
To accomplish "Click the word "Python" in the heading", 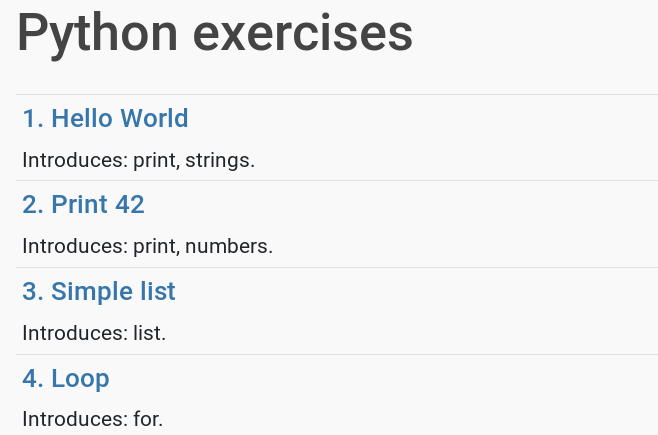I will click(98, 33).
